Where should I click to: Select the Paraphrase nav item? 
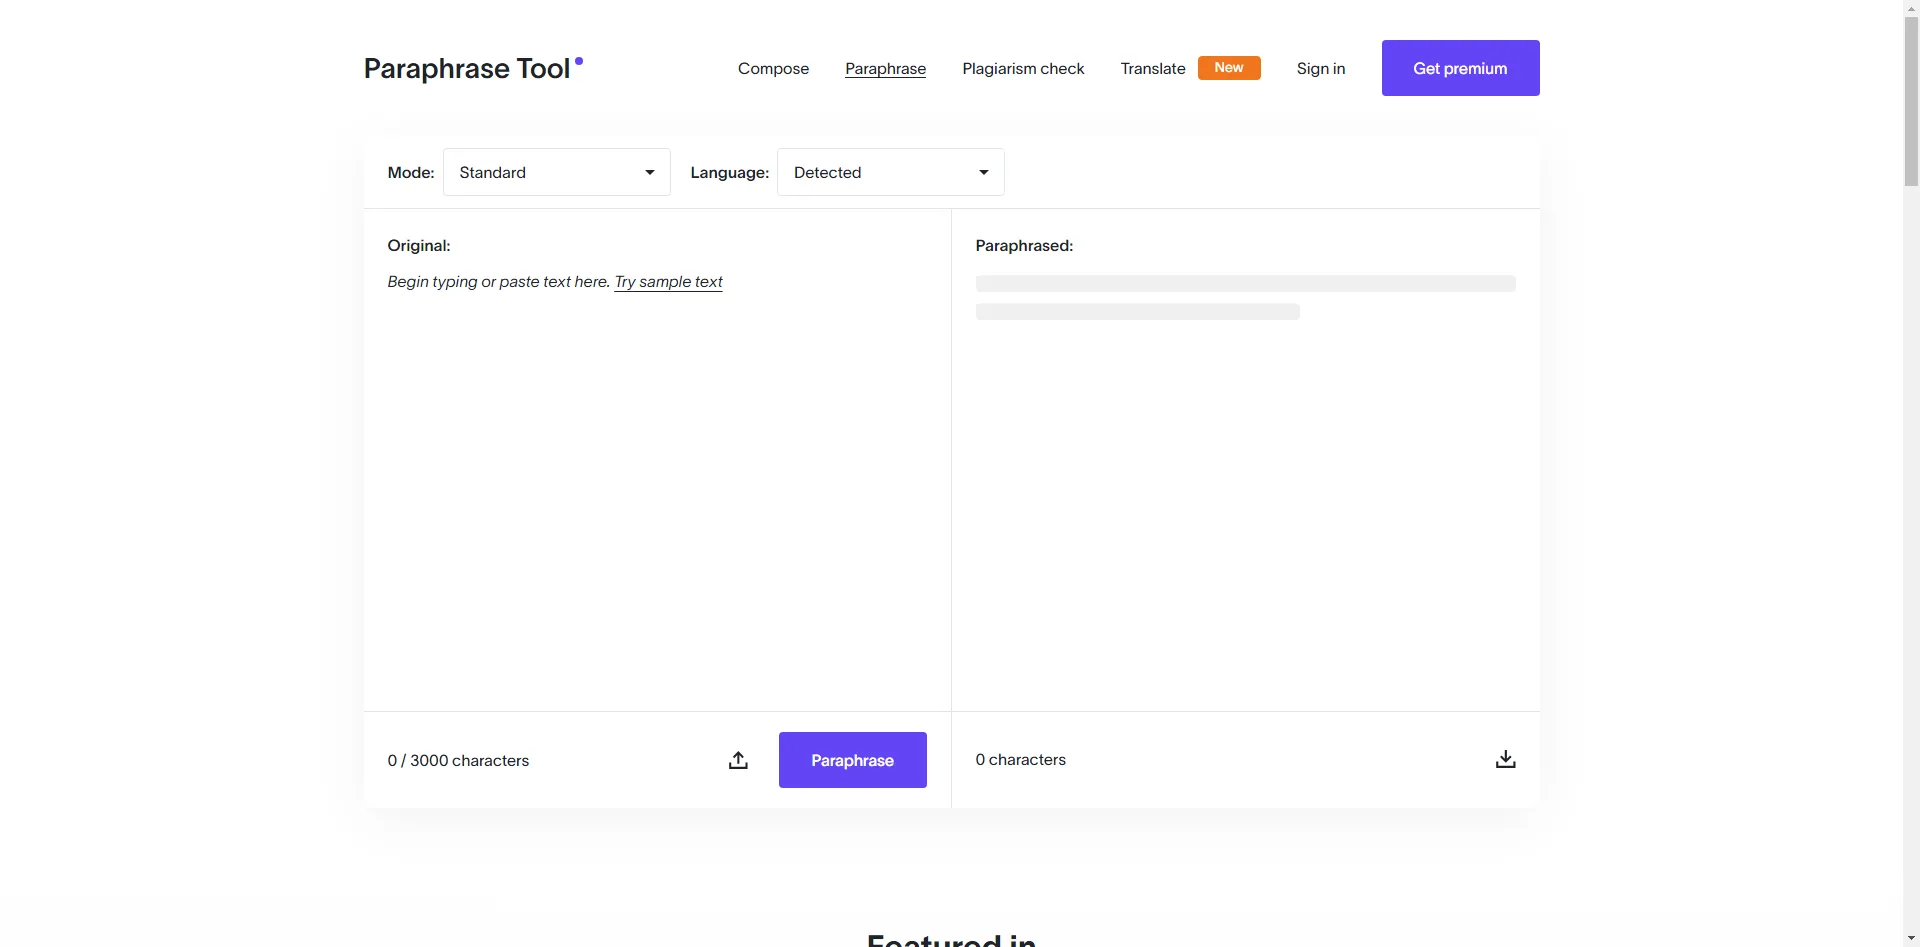tap(885, 69)
